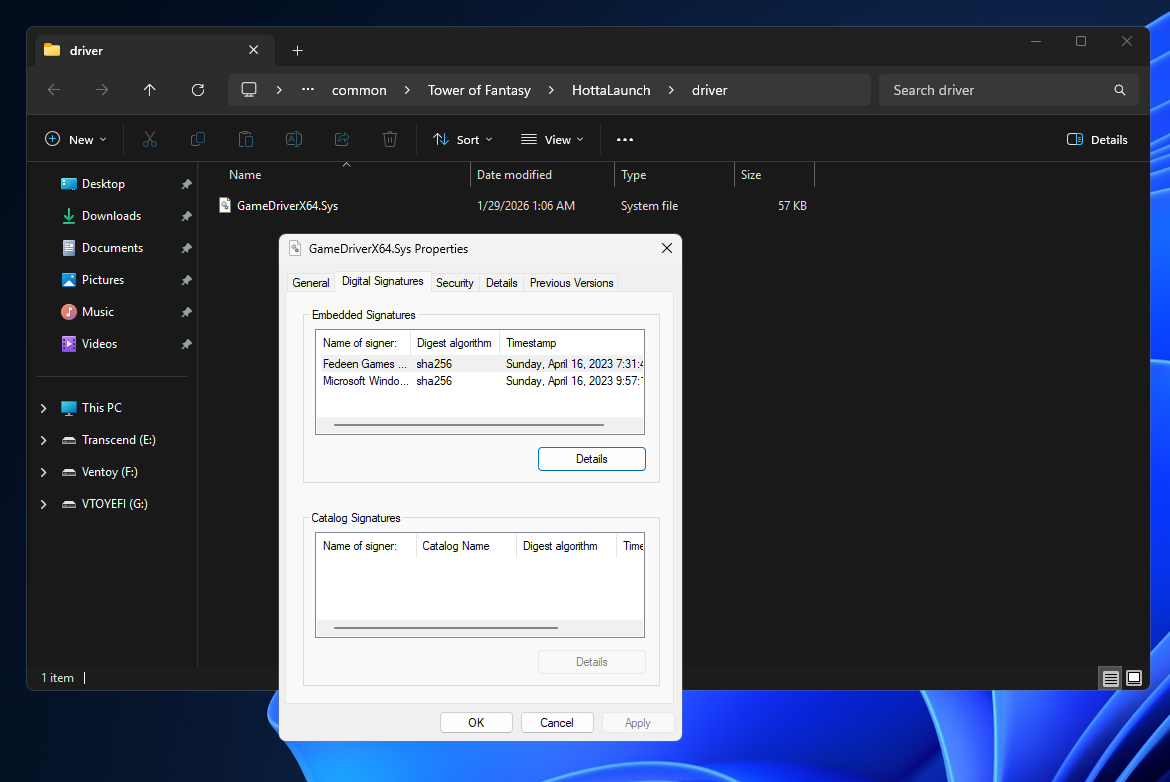Expand This PC in the sidebar

(42, 408)
